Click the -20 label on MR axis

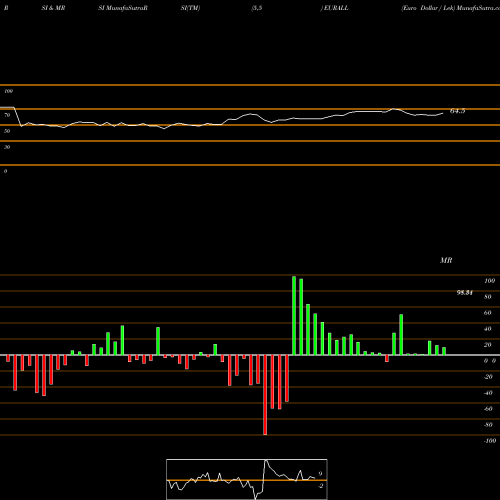pyautogui.click(x=488, y=377)
